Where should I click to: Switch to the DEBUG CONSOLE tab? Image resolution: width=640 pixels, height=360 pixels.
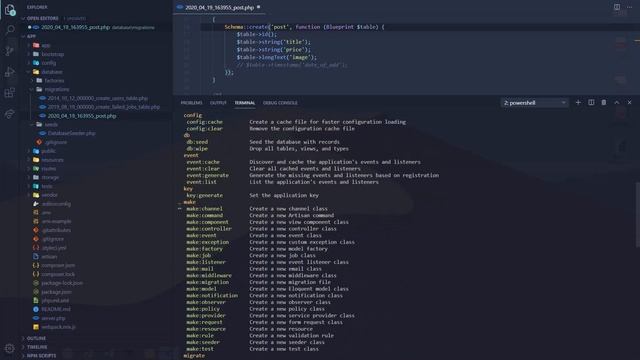click(280, 103)
